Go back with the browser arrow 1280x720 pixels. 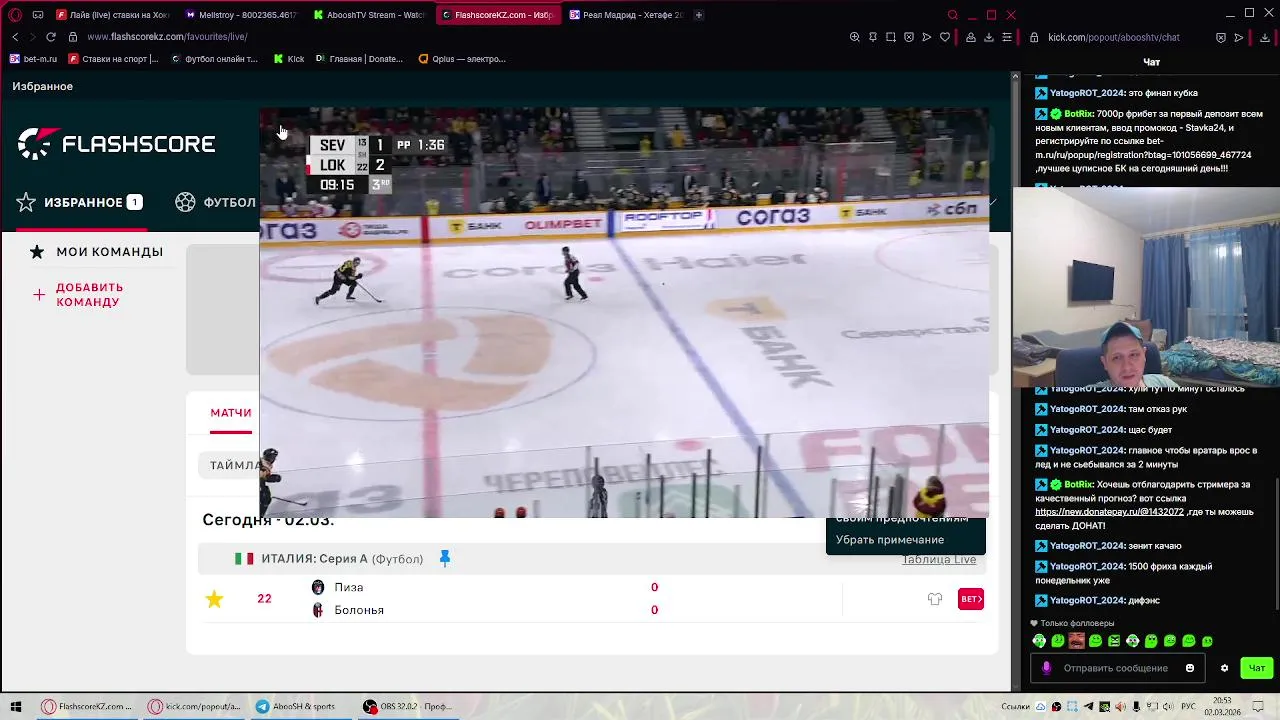[x=15, y=37]
